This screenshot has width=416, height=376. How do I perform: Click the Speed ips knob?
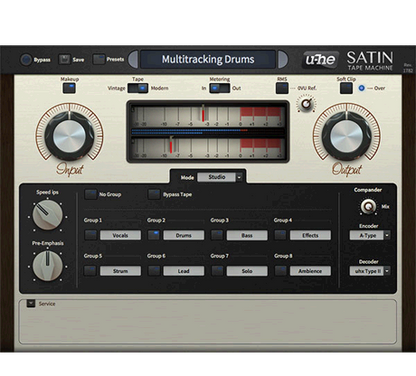click(47, 215)
